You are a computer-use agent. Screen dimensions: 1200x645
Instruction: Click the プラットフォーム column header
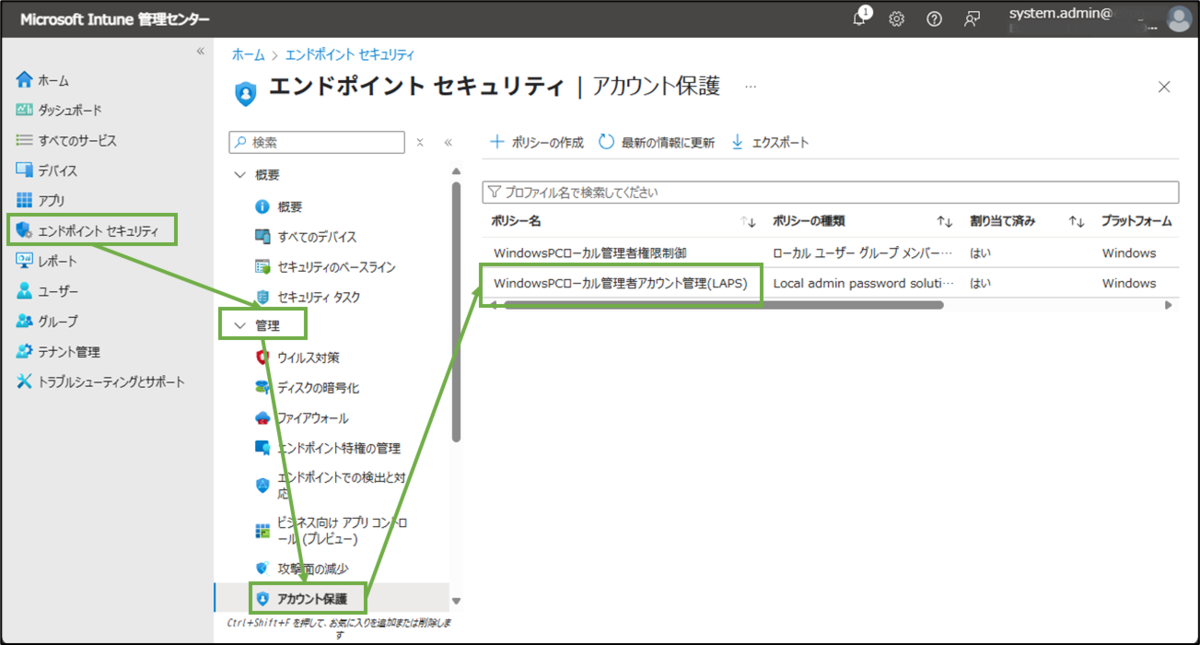tap(1139, 221)
